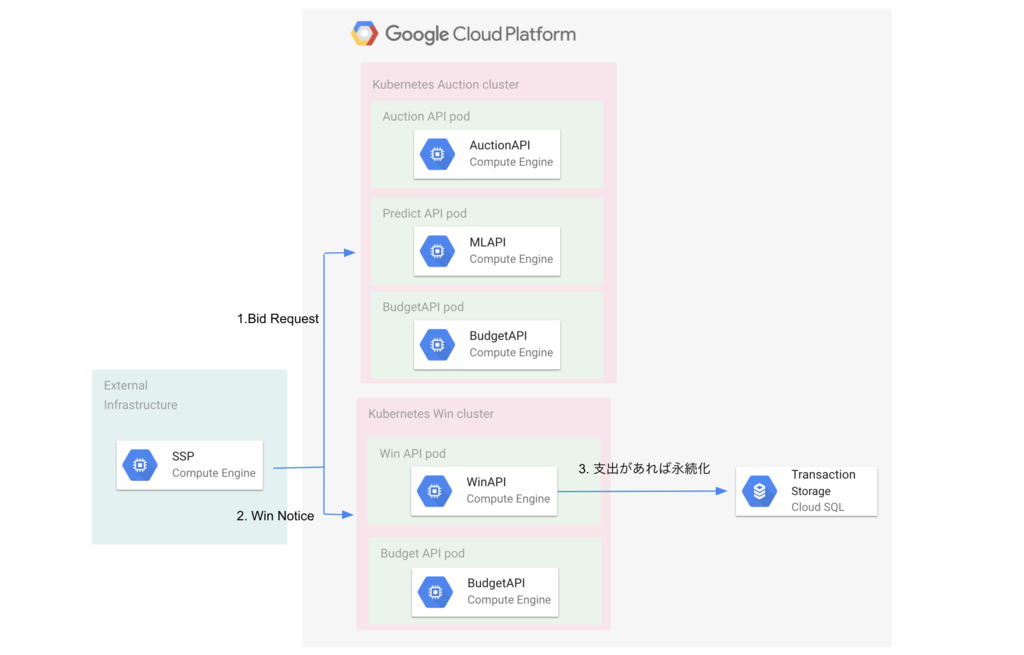The image size is (1024, 655).
Task: Select the 1.Bid Request label
Action: pyautogui.click(x=278, y=319)
